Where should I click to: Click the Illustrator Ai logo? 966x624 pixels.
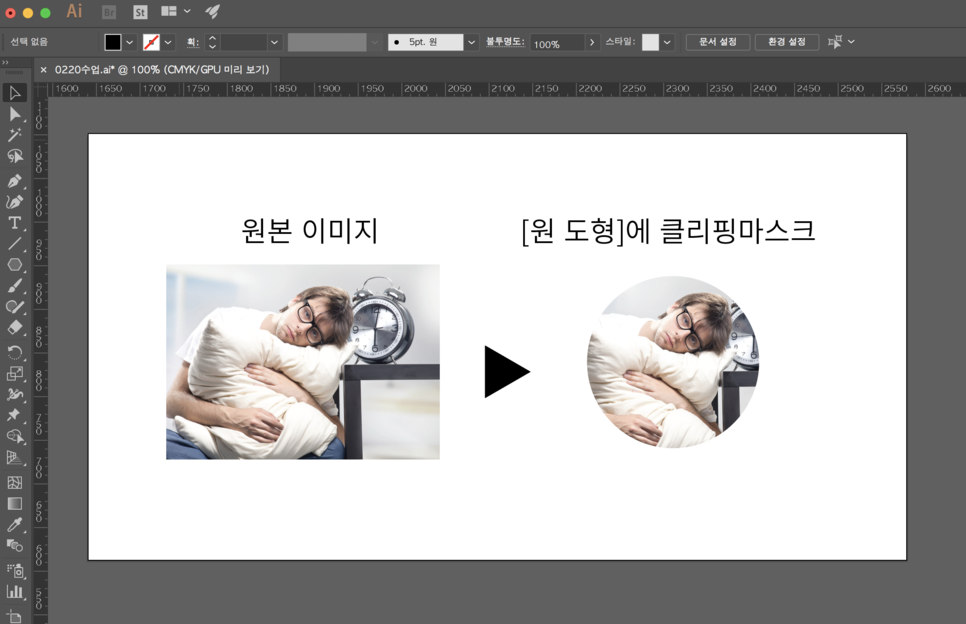(x=75, y=11)
